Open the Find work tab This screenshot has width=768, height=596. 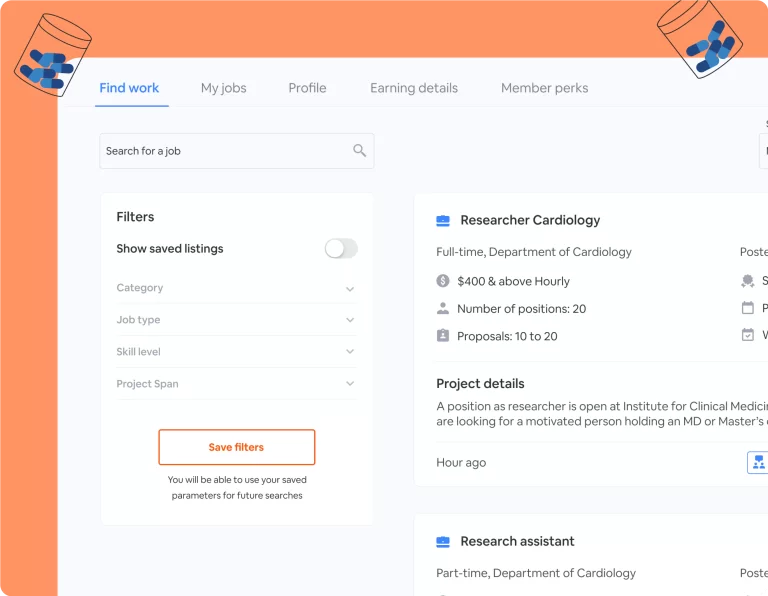click(129, 88)
